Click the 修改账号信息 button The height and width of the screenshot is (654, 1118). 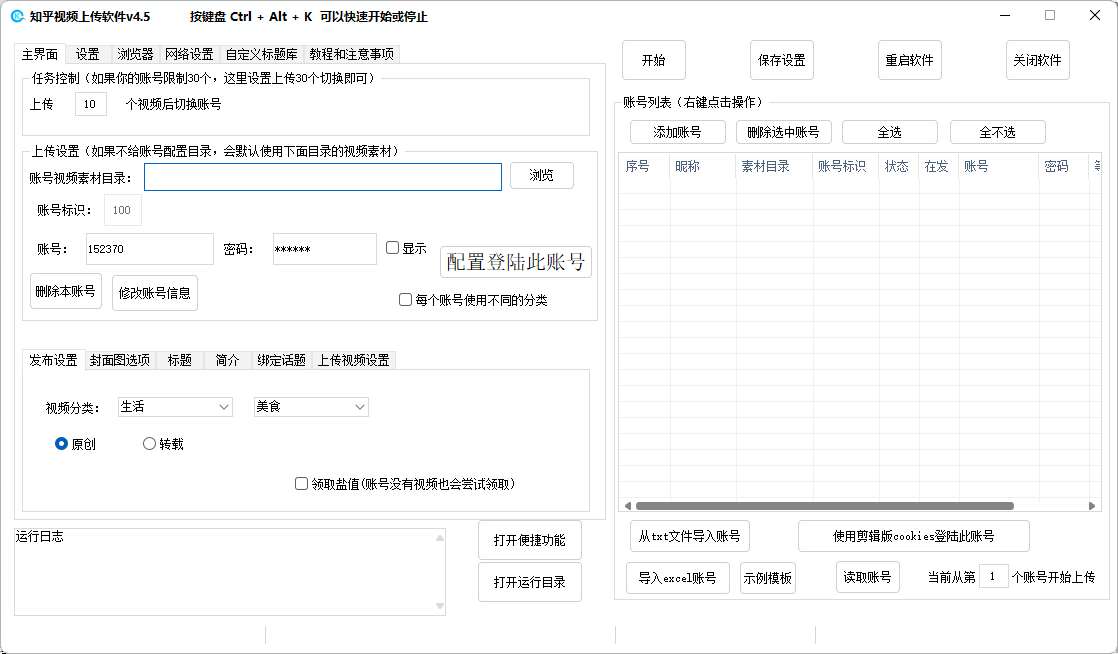point(155,293)
